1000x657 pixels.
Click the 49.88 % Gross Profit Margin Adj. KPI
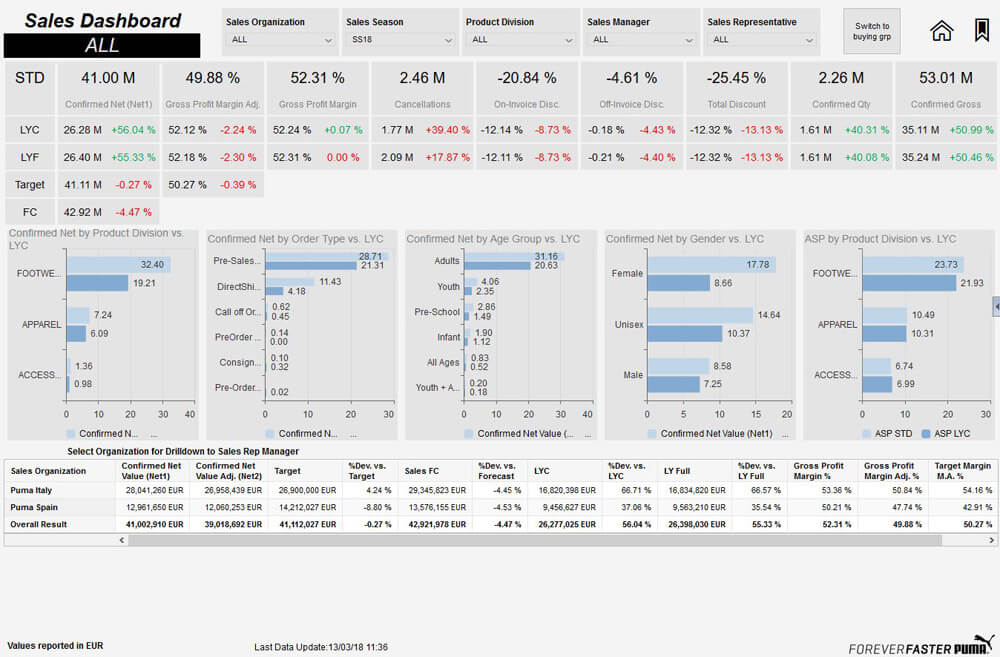(212, 87)
